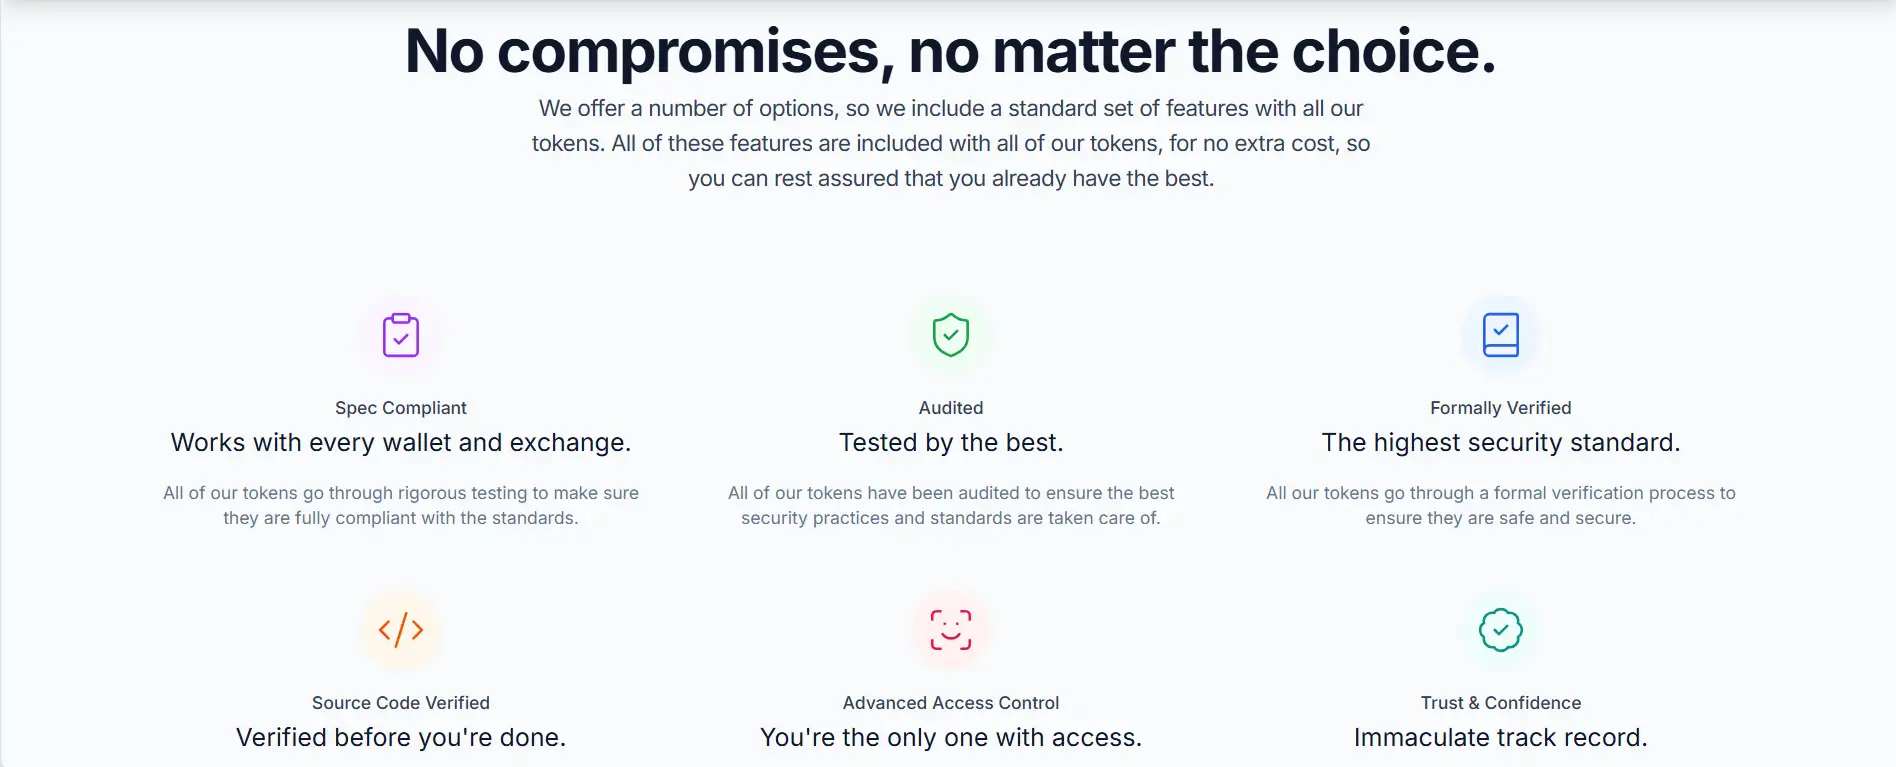This screenshot has width=1896, height=767.
Task: Click "You're the only one with access." heading
Action: pyautogui.click(x=951, y=738)
